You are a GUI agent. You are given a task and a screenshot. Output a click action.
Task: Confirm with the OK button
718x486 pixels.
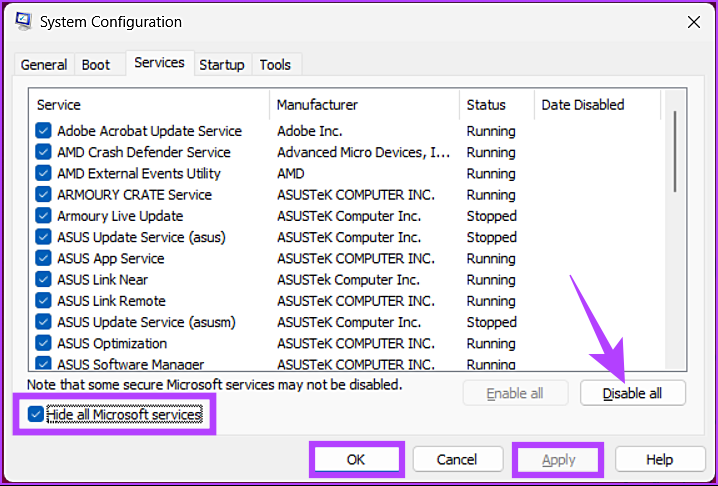tap(356, 459)
